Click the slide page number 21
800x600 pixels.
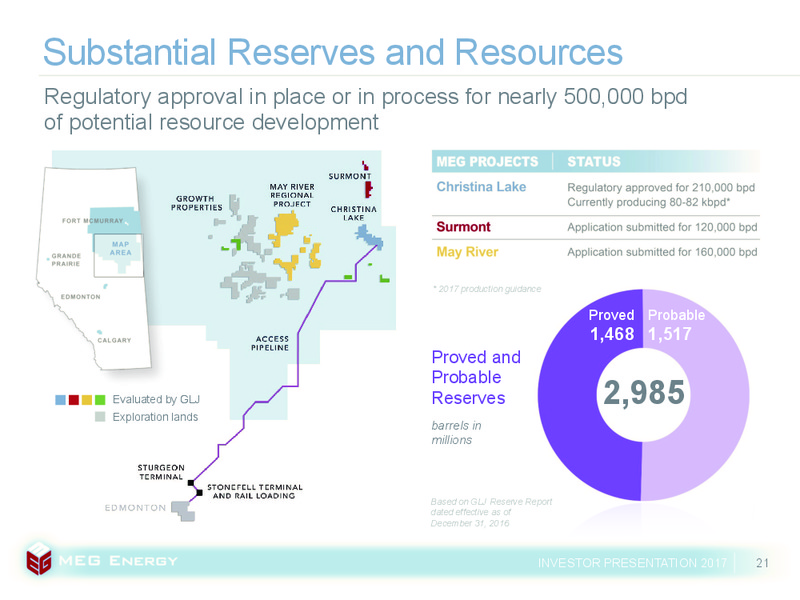(762, 563)
